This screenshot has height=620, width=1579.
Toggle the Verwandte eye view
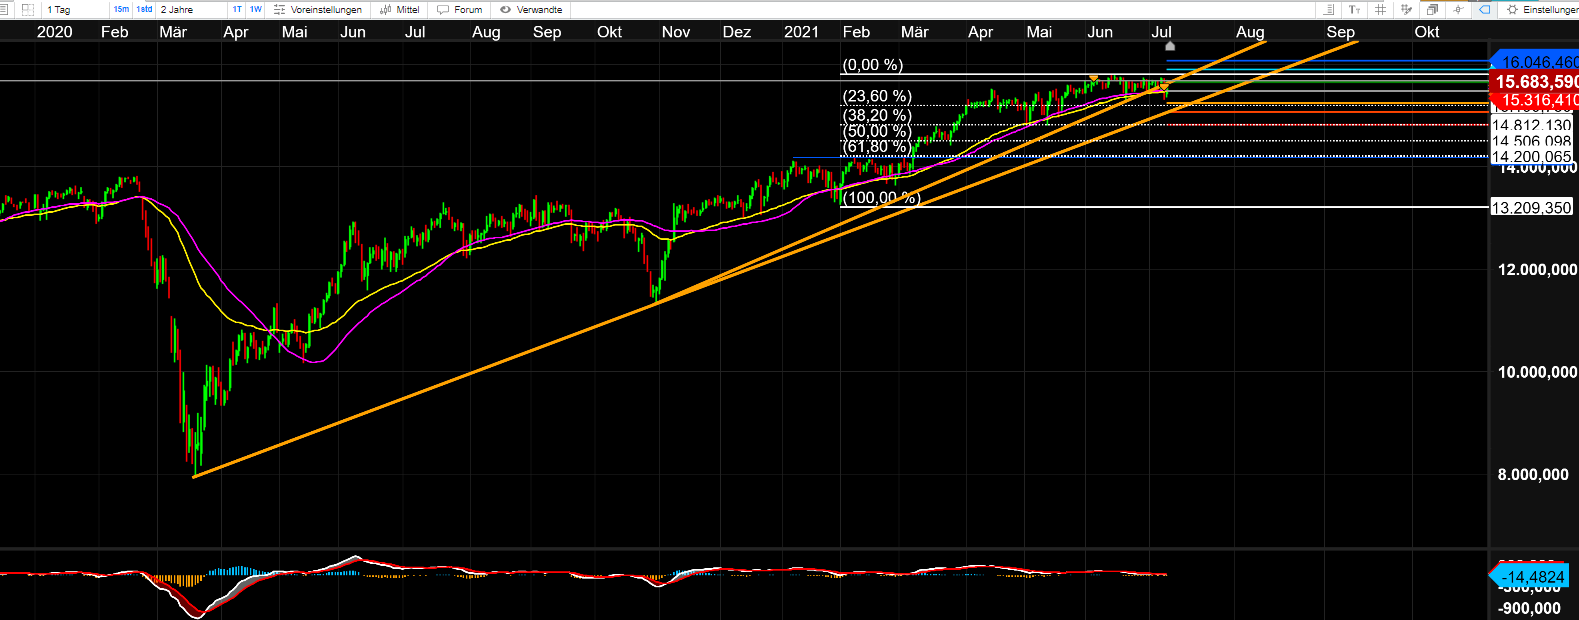pos(531,10)
